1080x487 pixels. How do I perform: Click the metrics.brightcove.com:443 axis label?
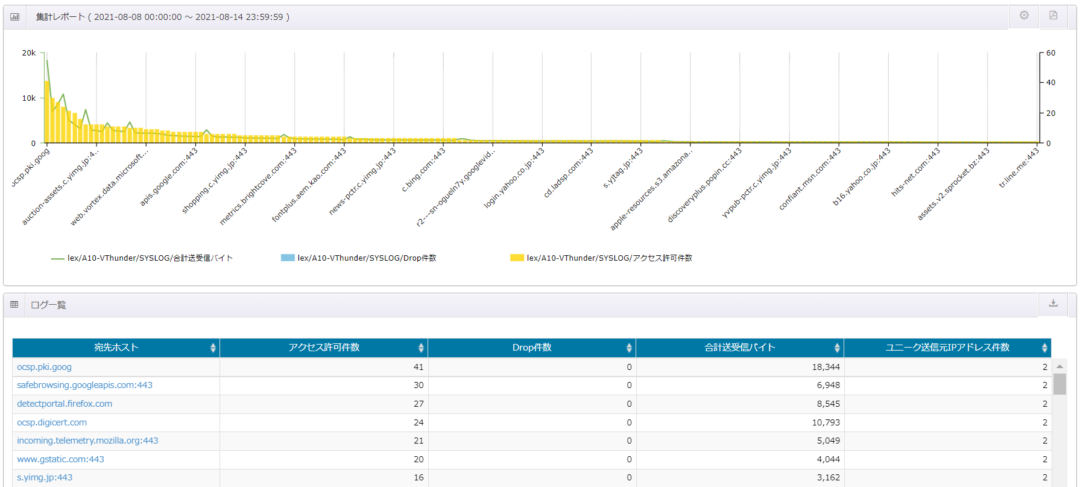point(258,185)
